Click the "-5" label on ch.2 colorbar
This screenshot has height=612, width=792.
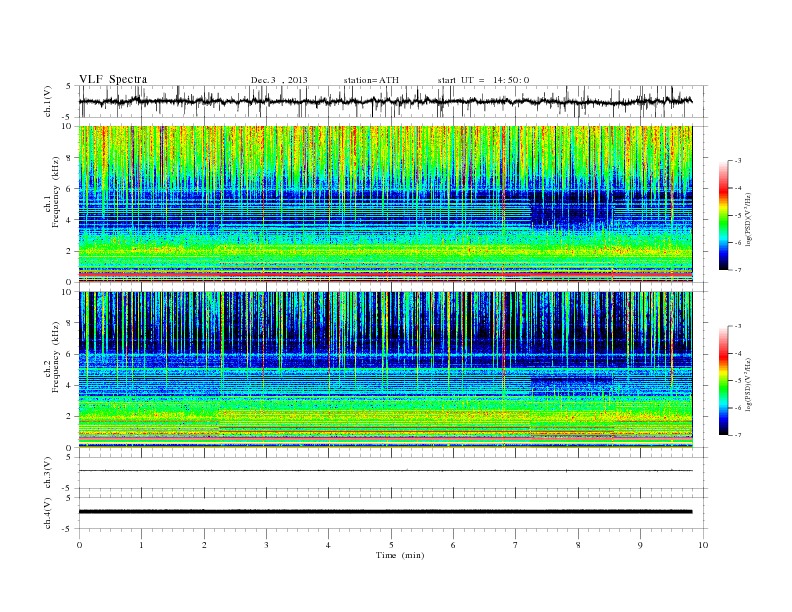coord(738,381)
